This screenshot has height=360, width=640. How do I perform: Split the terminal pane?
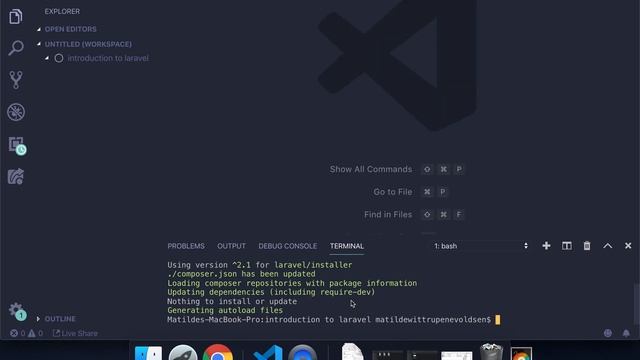tap(567, 246)
